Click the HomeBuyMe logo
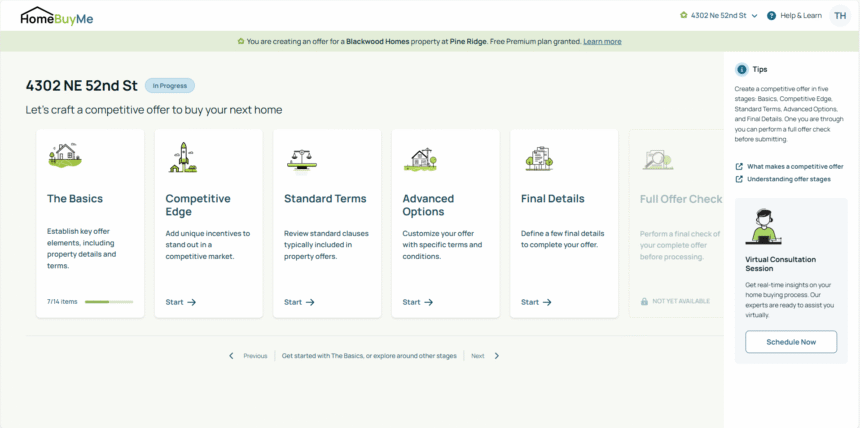Image resolution: width=860 pixels, height=428 pixels. (x=57, y=16)
